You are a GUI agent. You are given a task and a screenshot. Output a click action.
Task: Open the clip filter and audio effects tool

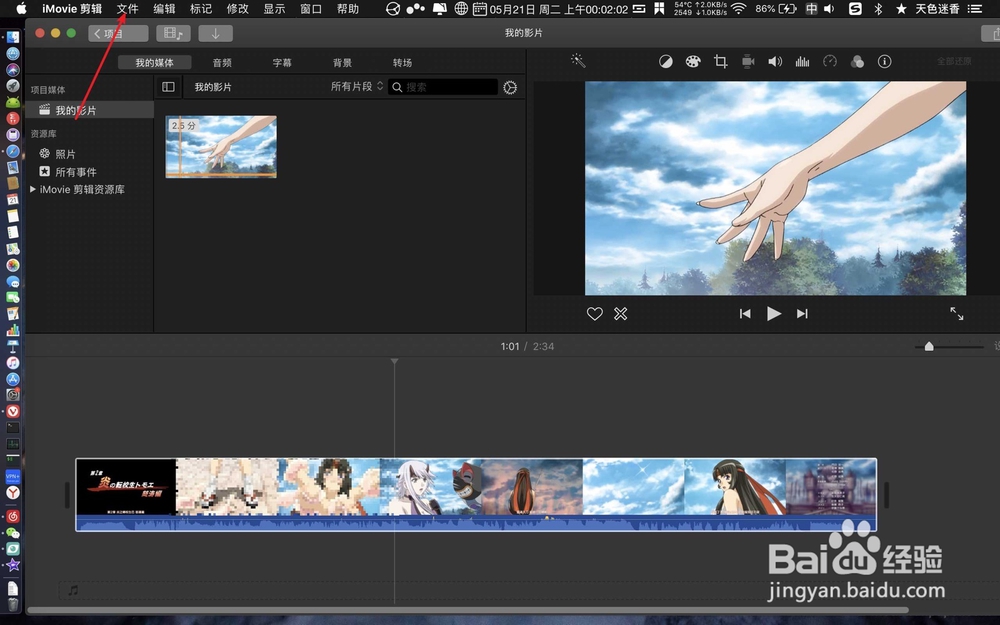857,62
